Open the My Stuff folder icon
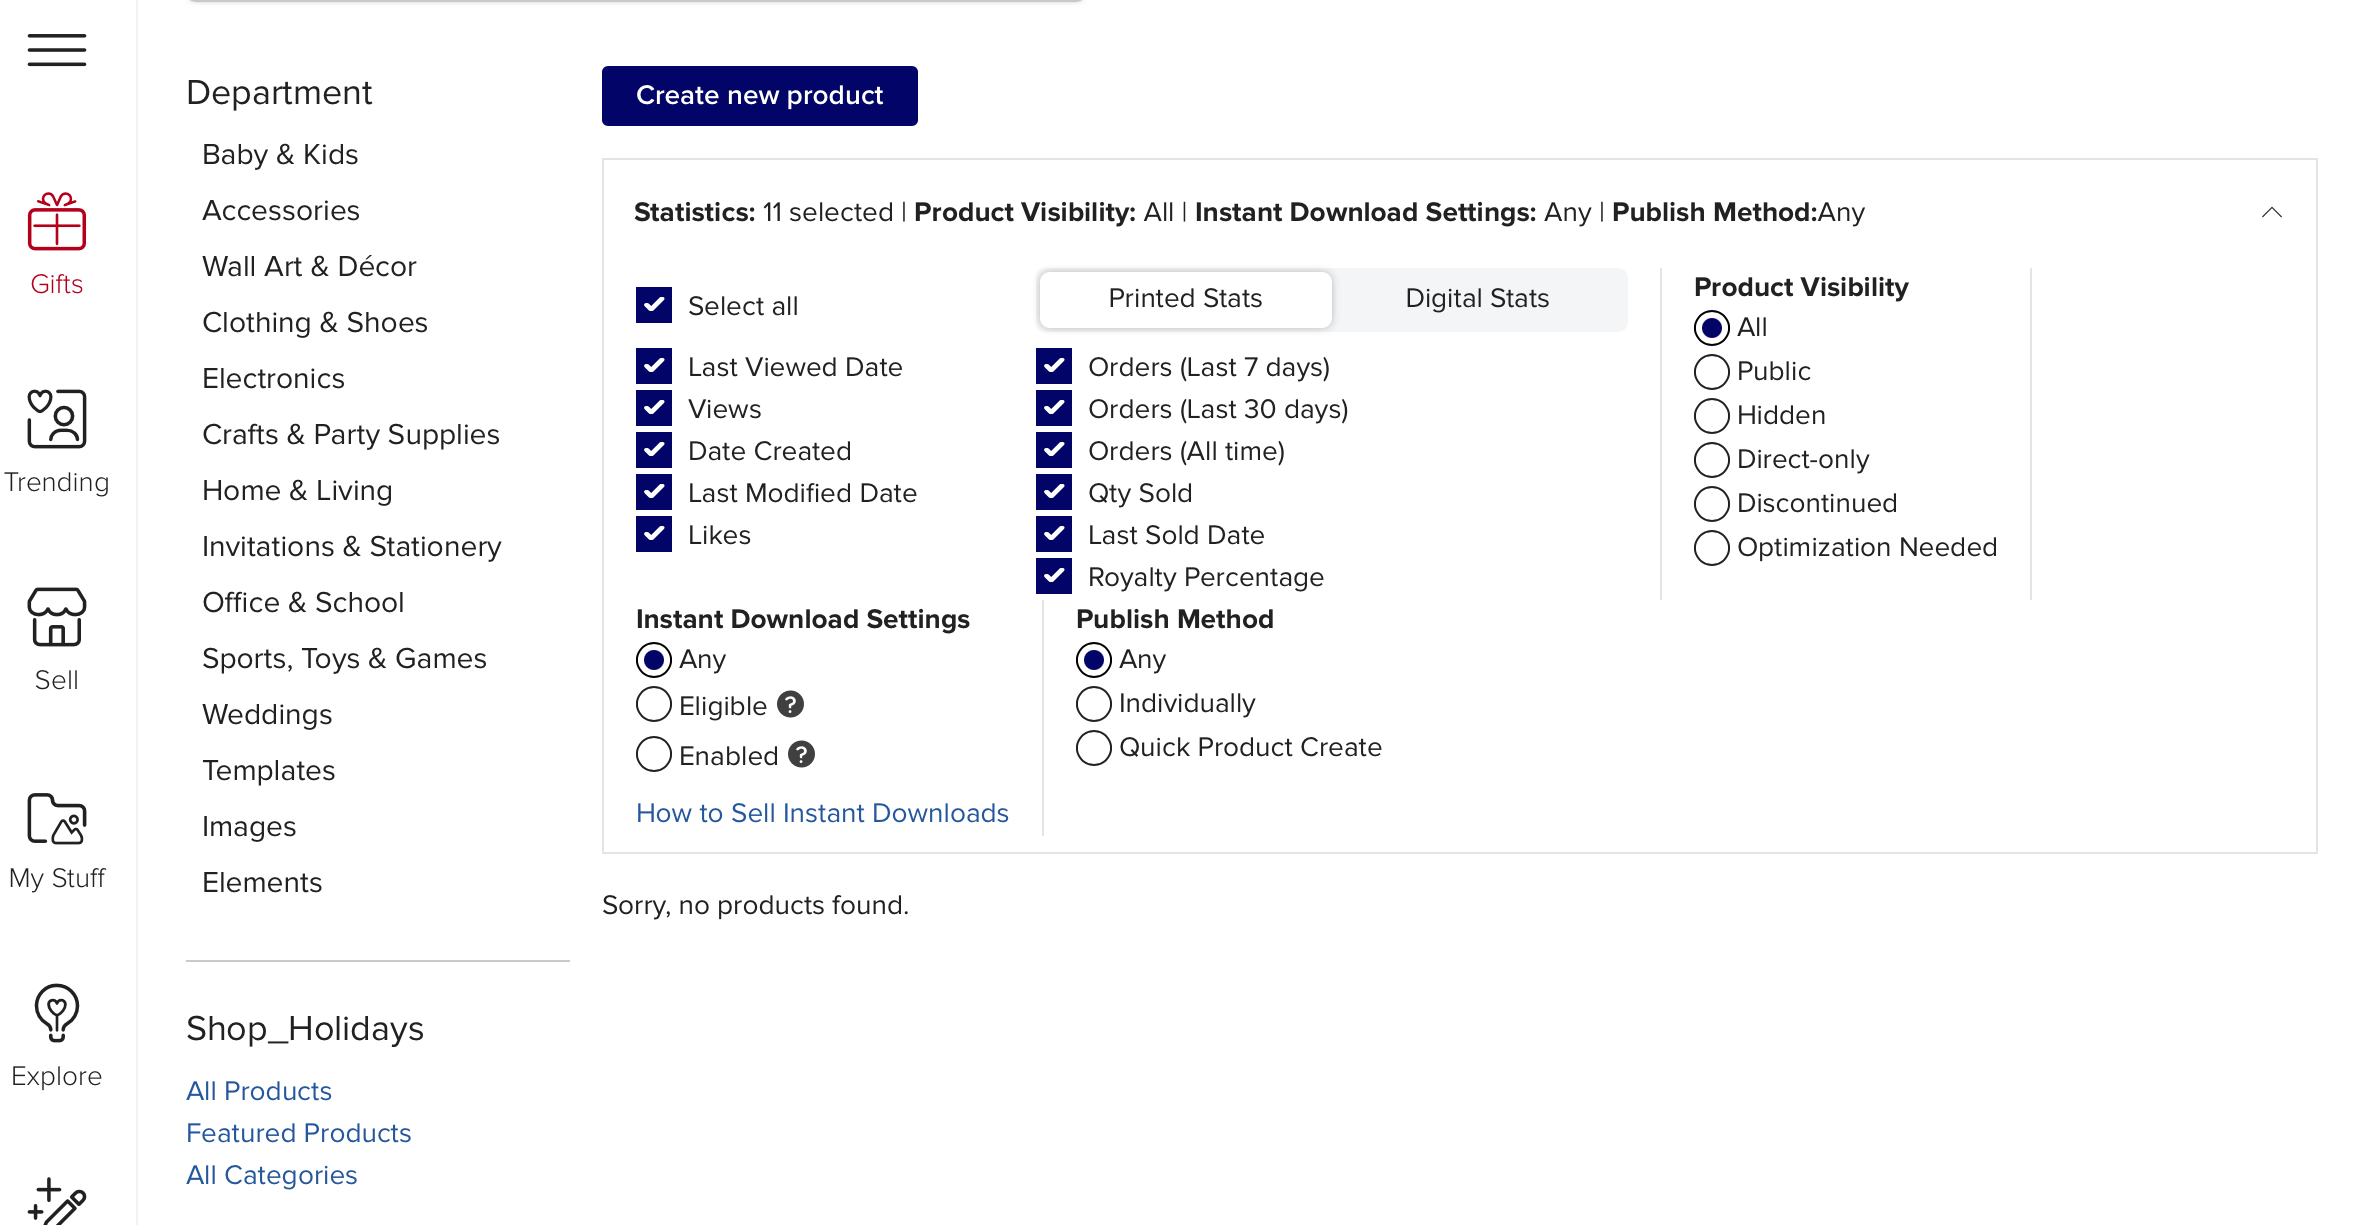Screen dimensions: 2366x1225 coord(57,819)
